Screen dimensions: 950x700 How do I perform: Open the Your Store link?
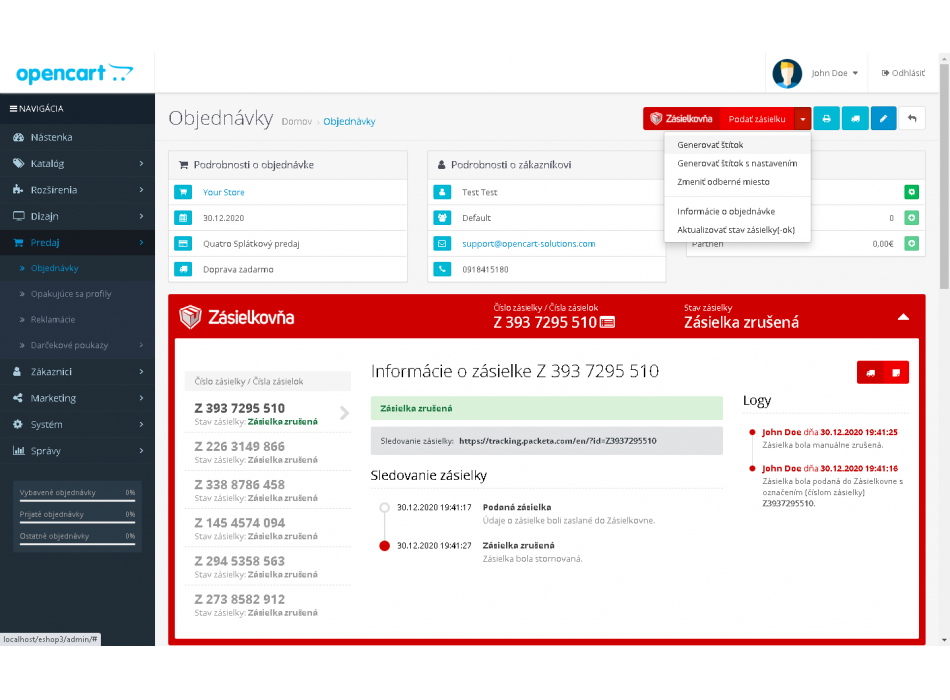(x=224, y=193)
